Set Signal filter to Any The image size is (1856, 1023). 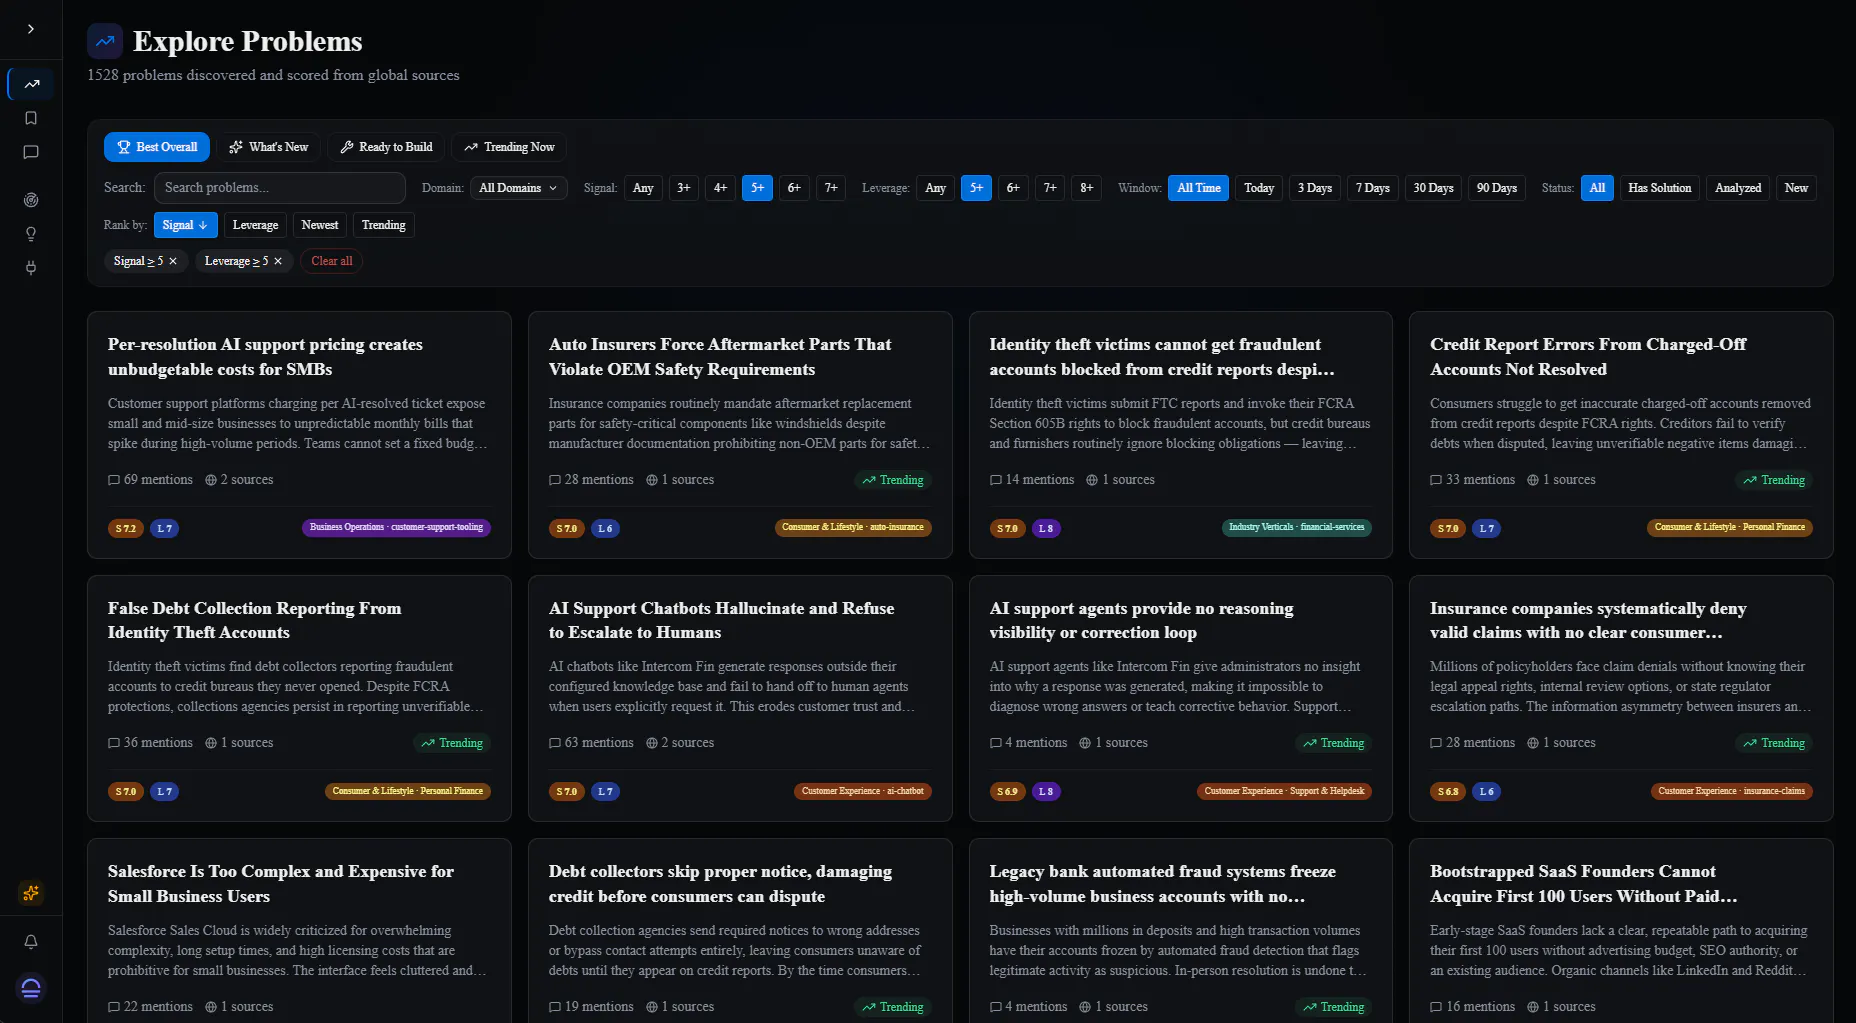coord(643,188)
